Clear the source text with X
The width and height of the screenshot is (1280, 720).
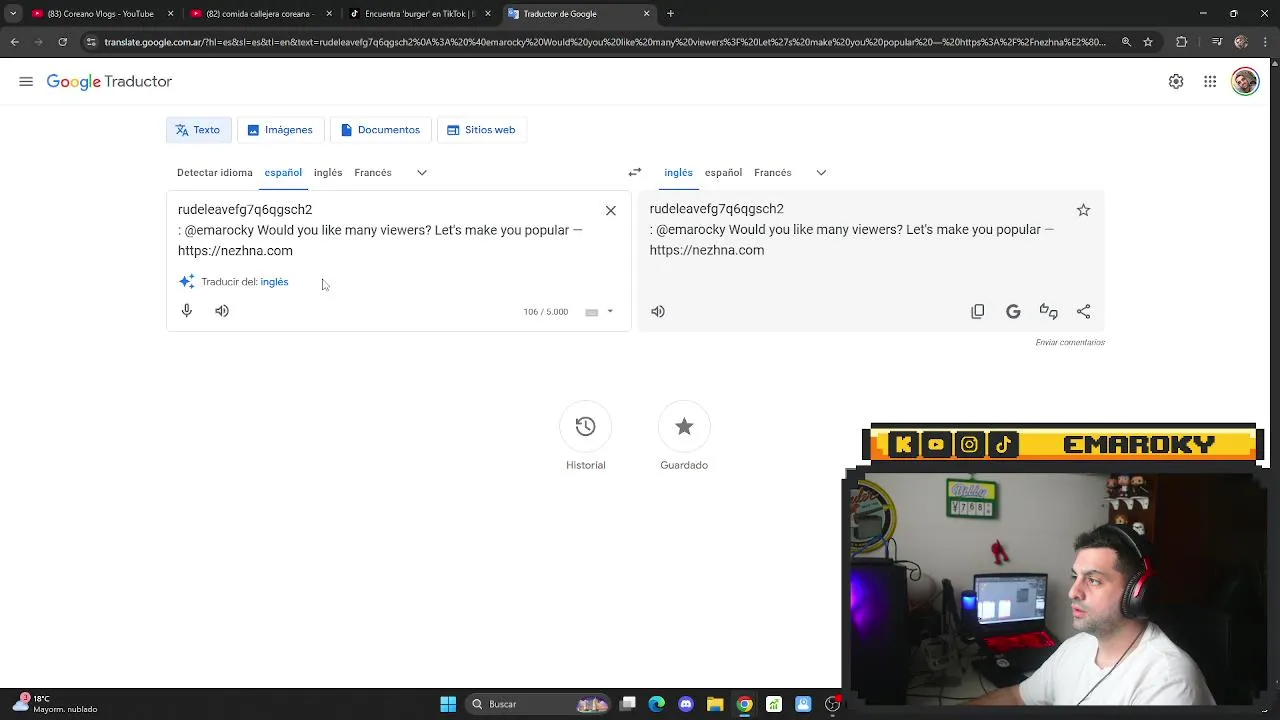611,211
